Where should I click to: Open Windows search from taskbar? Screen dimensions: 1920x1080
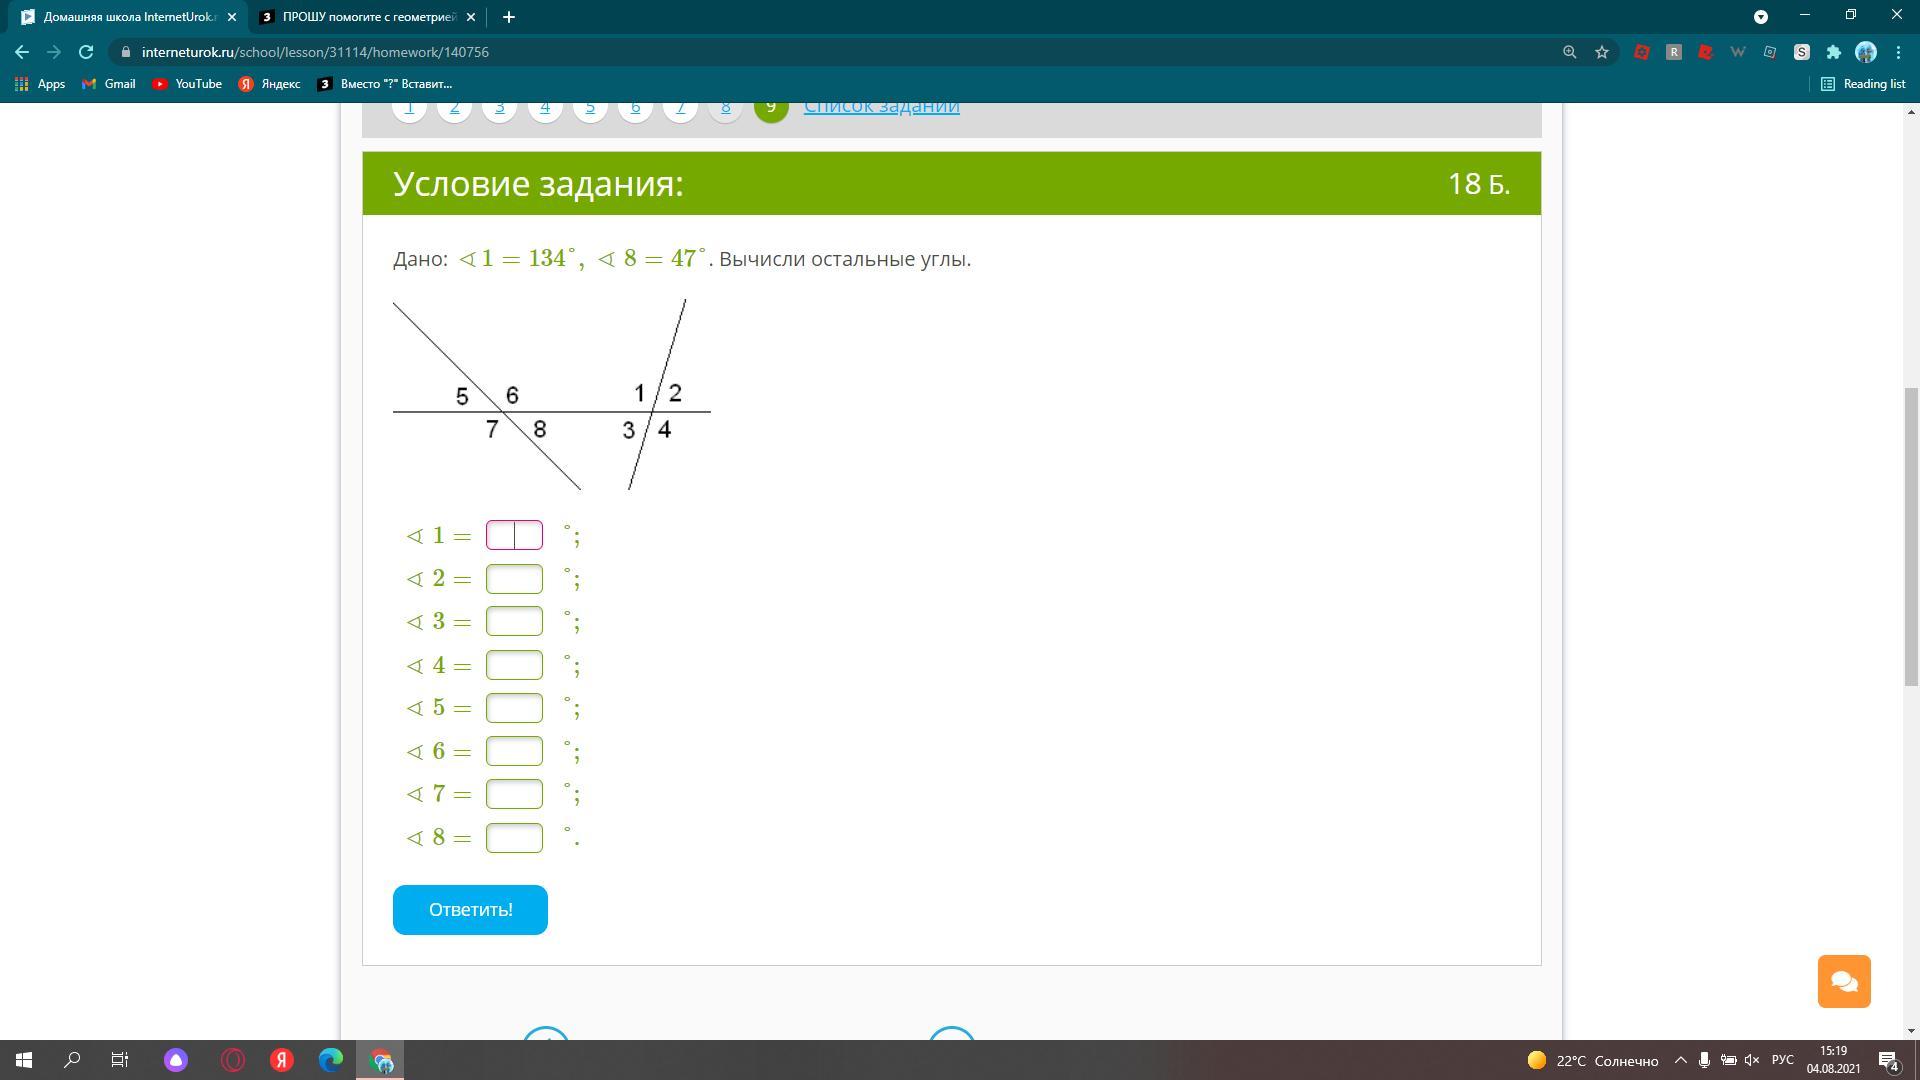(x=72, y=1060)
